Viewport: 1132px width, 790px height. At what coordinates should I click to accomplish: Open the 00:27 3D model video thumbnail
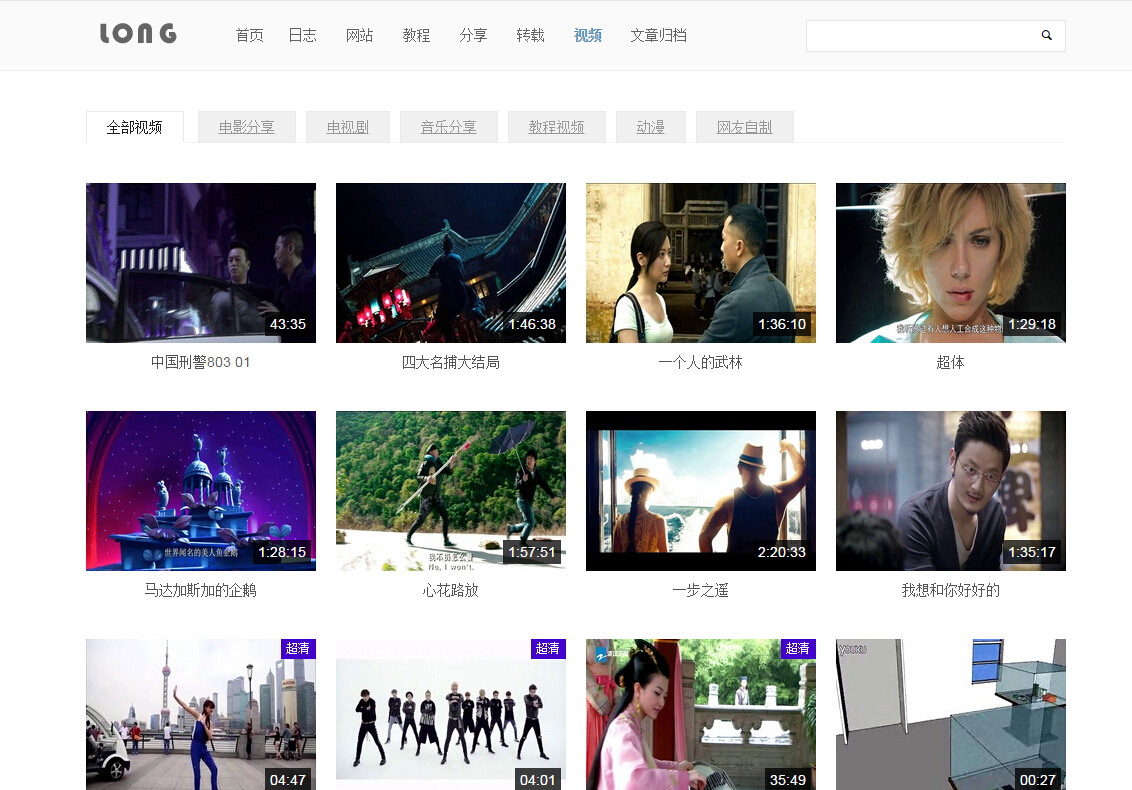click(951, 714)
